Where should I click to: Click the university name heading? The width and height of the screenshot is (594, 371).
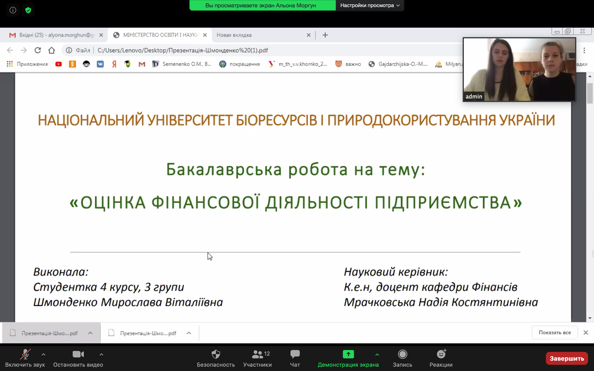click(x=296, y=120)
